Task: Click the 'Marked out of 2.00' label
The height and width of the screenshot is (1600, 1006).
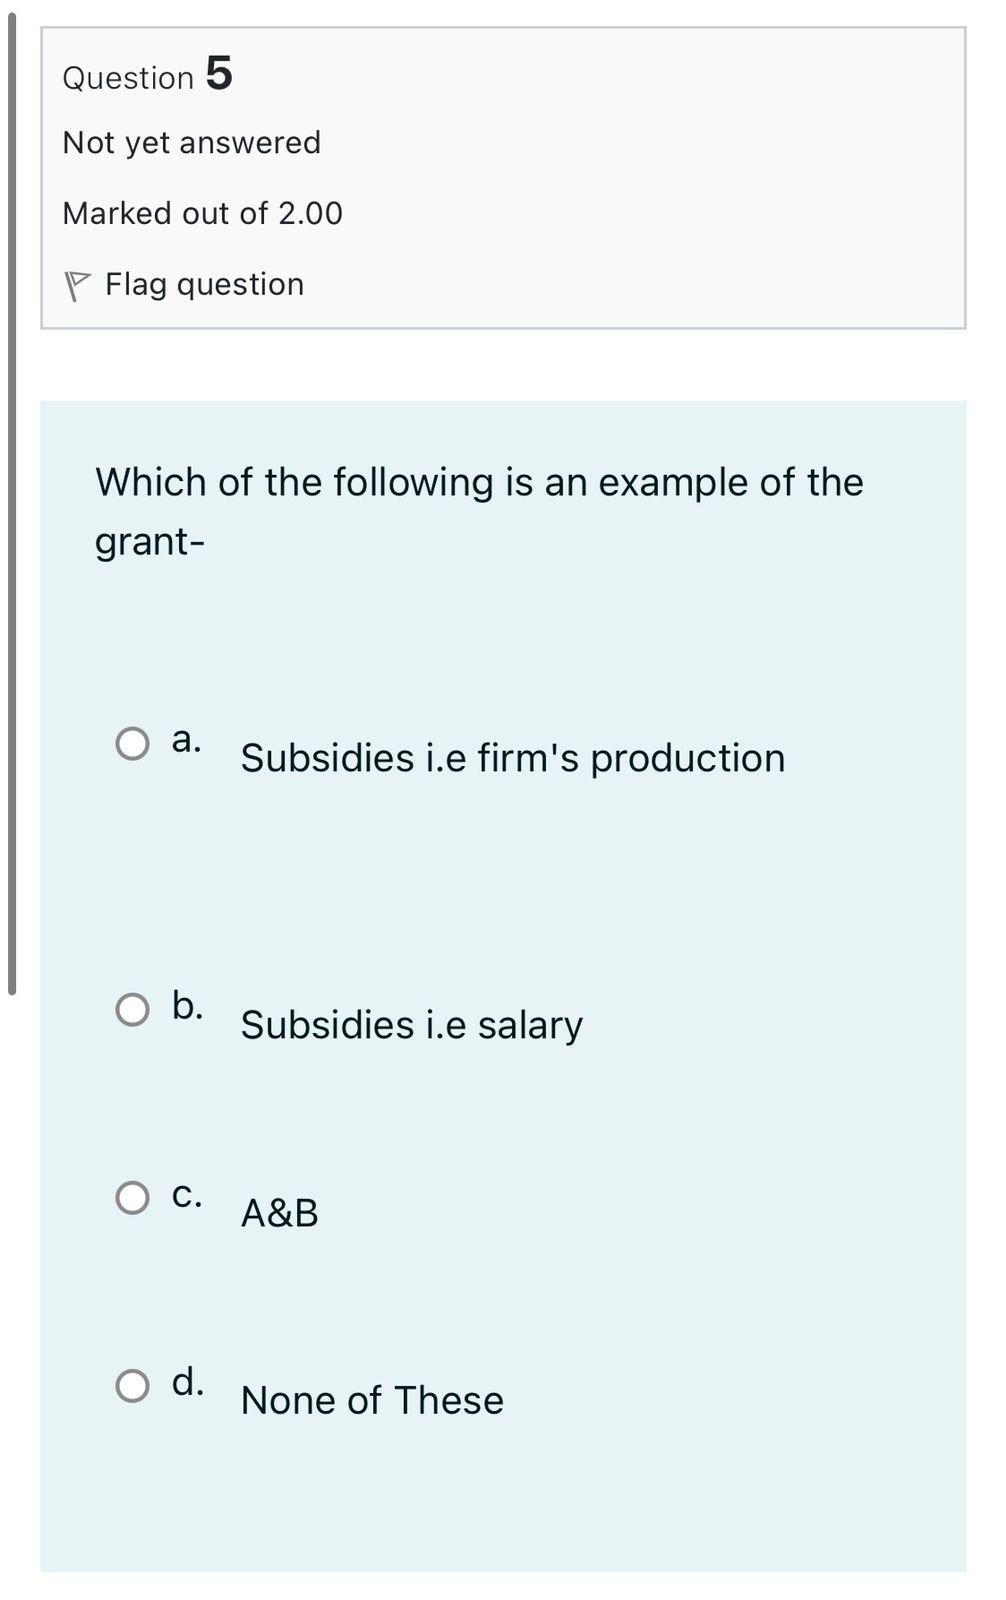Action: point(202,212)
